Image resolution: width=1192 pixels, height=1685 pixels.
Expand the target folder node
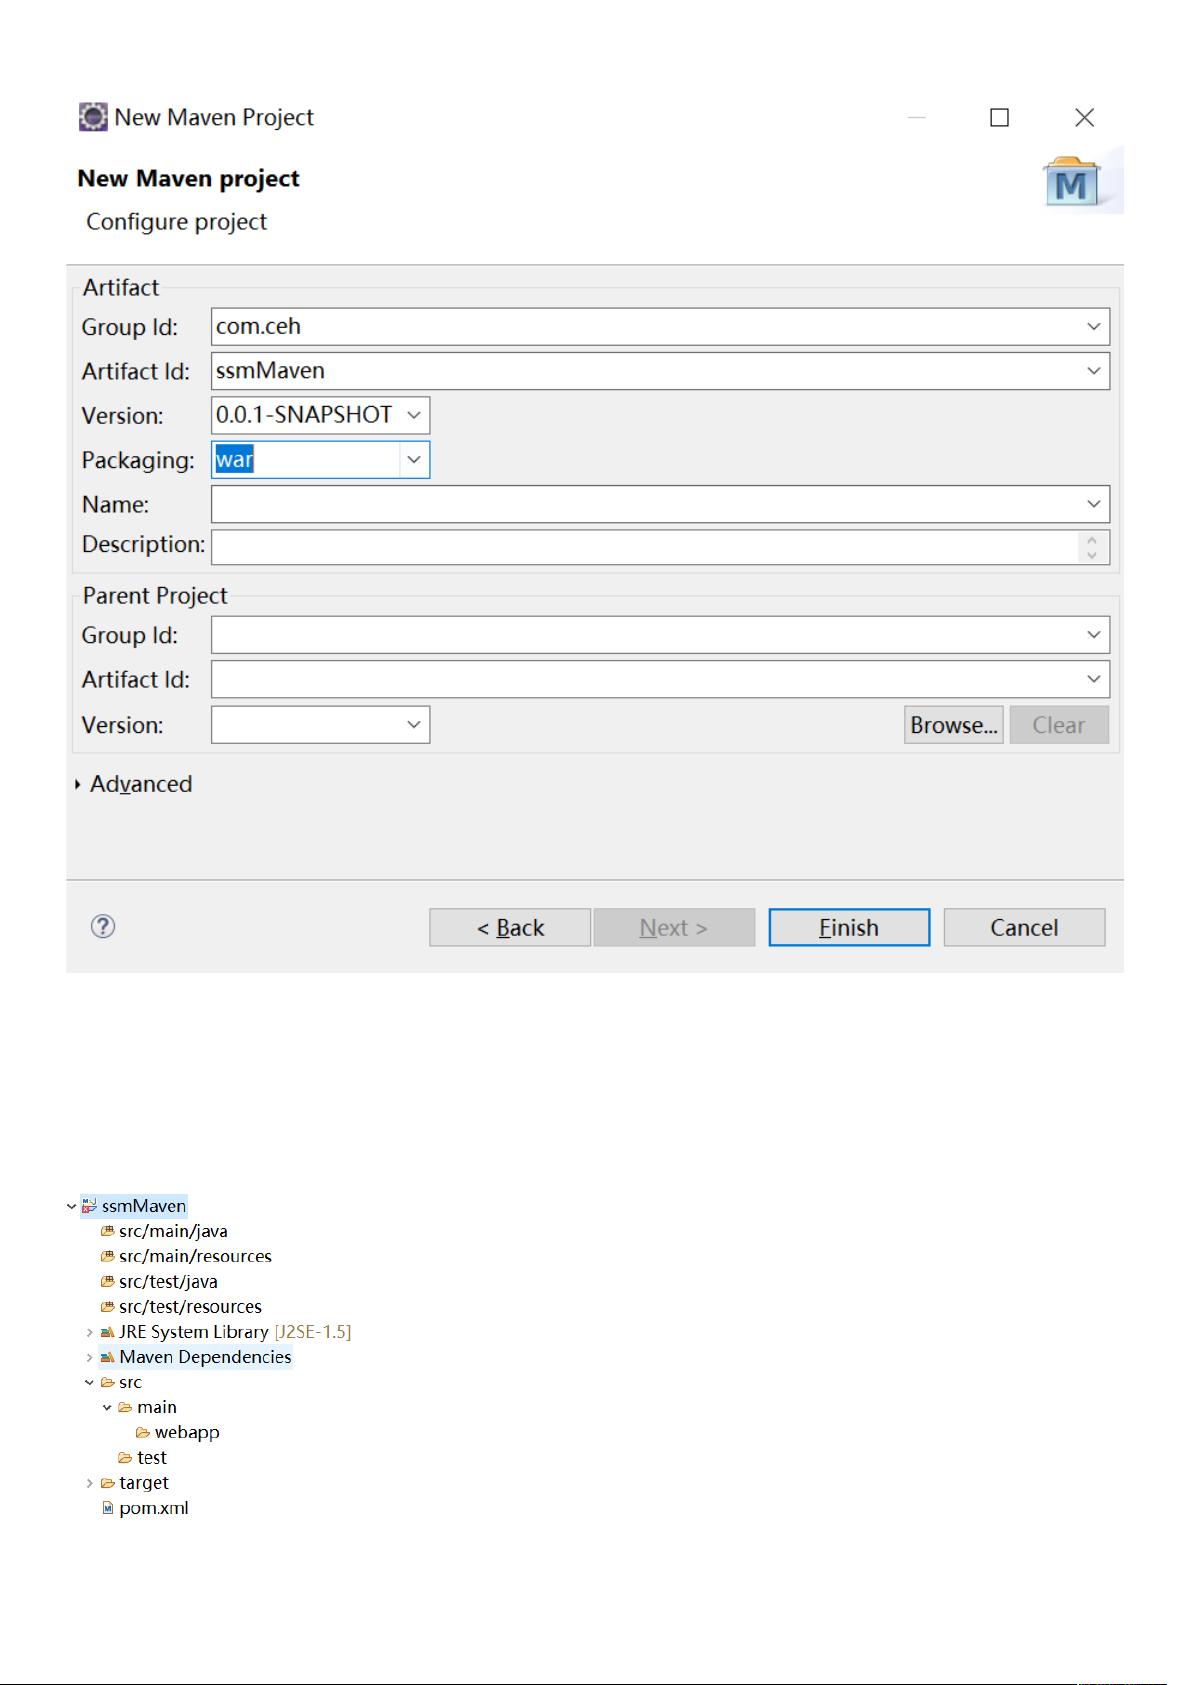90,1483
